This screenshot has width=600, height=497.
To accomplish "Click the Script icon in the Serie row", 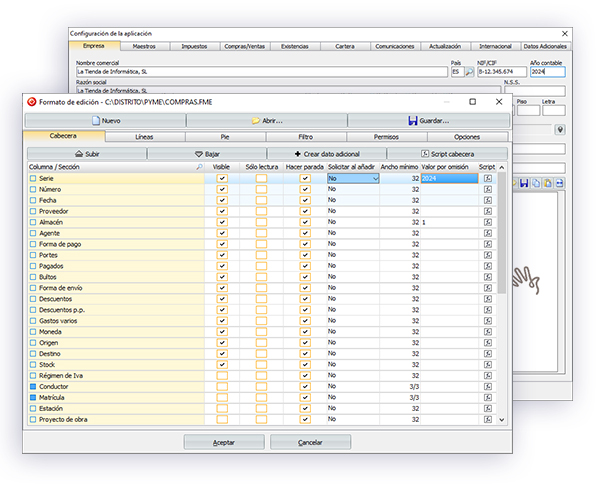I will pyautogui.click(x=487, y=178).
